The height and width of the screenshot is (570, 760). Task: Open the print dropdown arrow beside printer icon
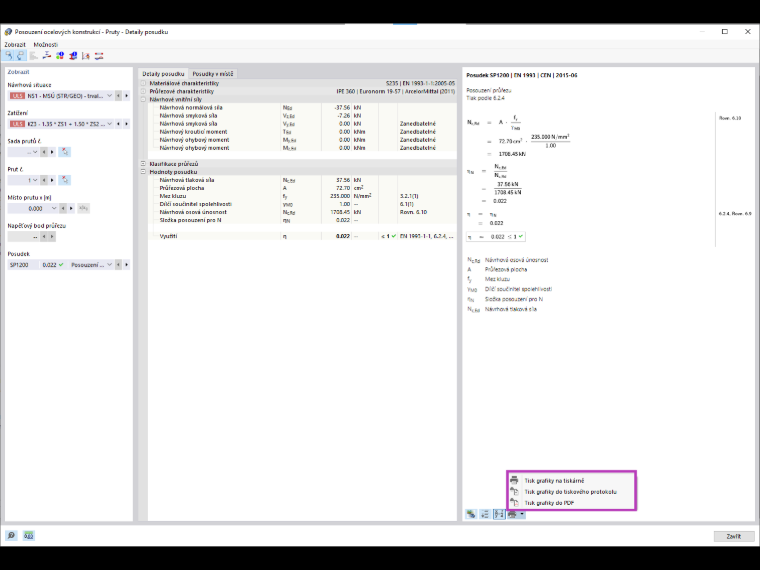click(x=522, y=515)
